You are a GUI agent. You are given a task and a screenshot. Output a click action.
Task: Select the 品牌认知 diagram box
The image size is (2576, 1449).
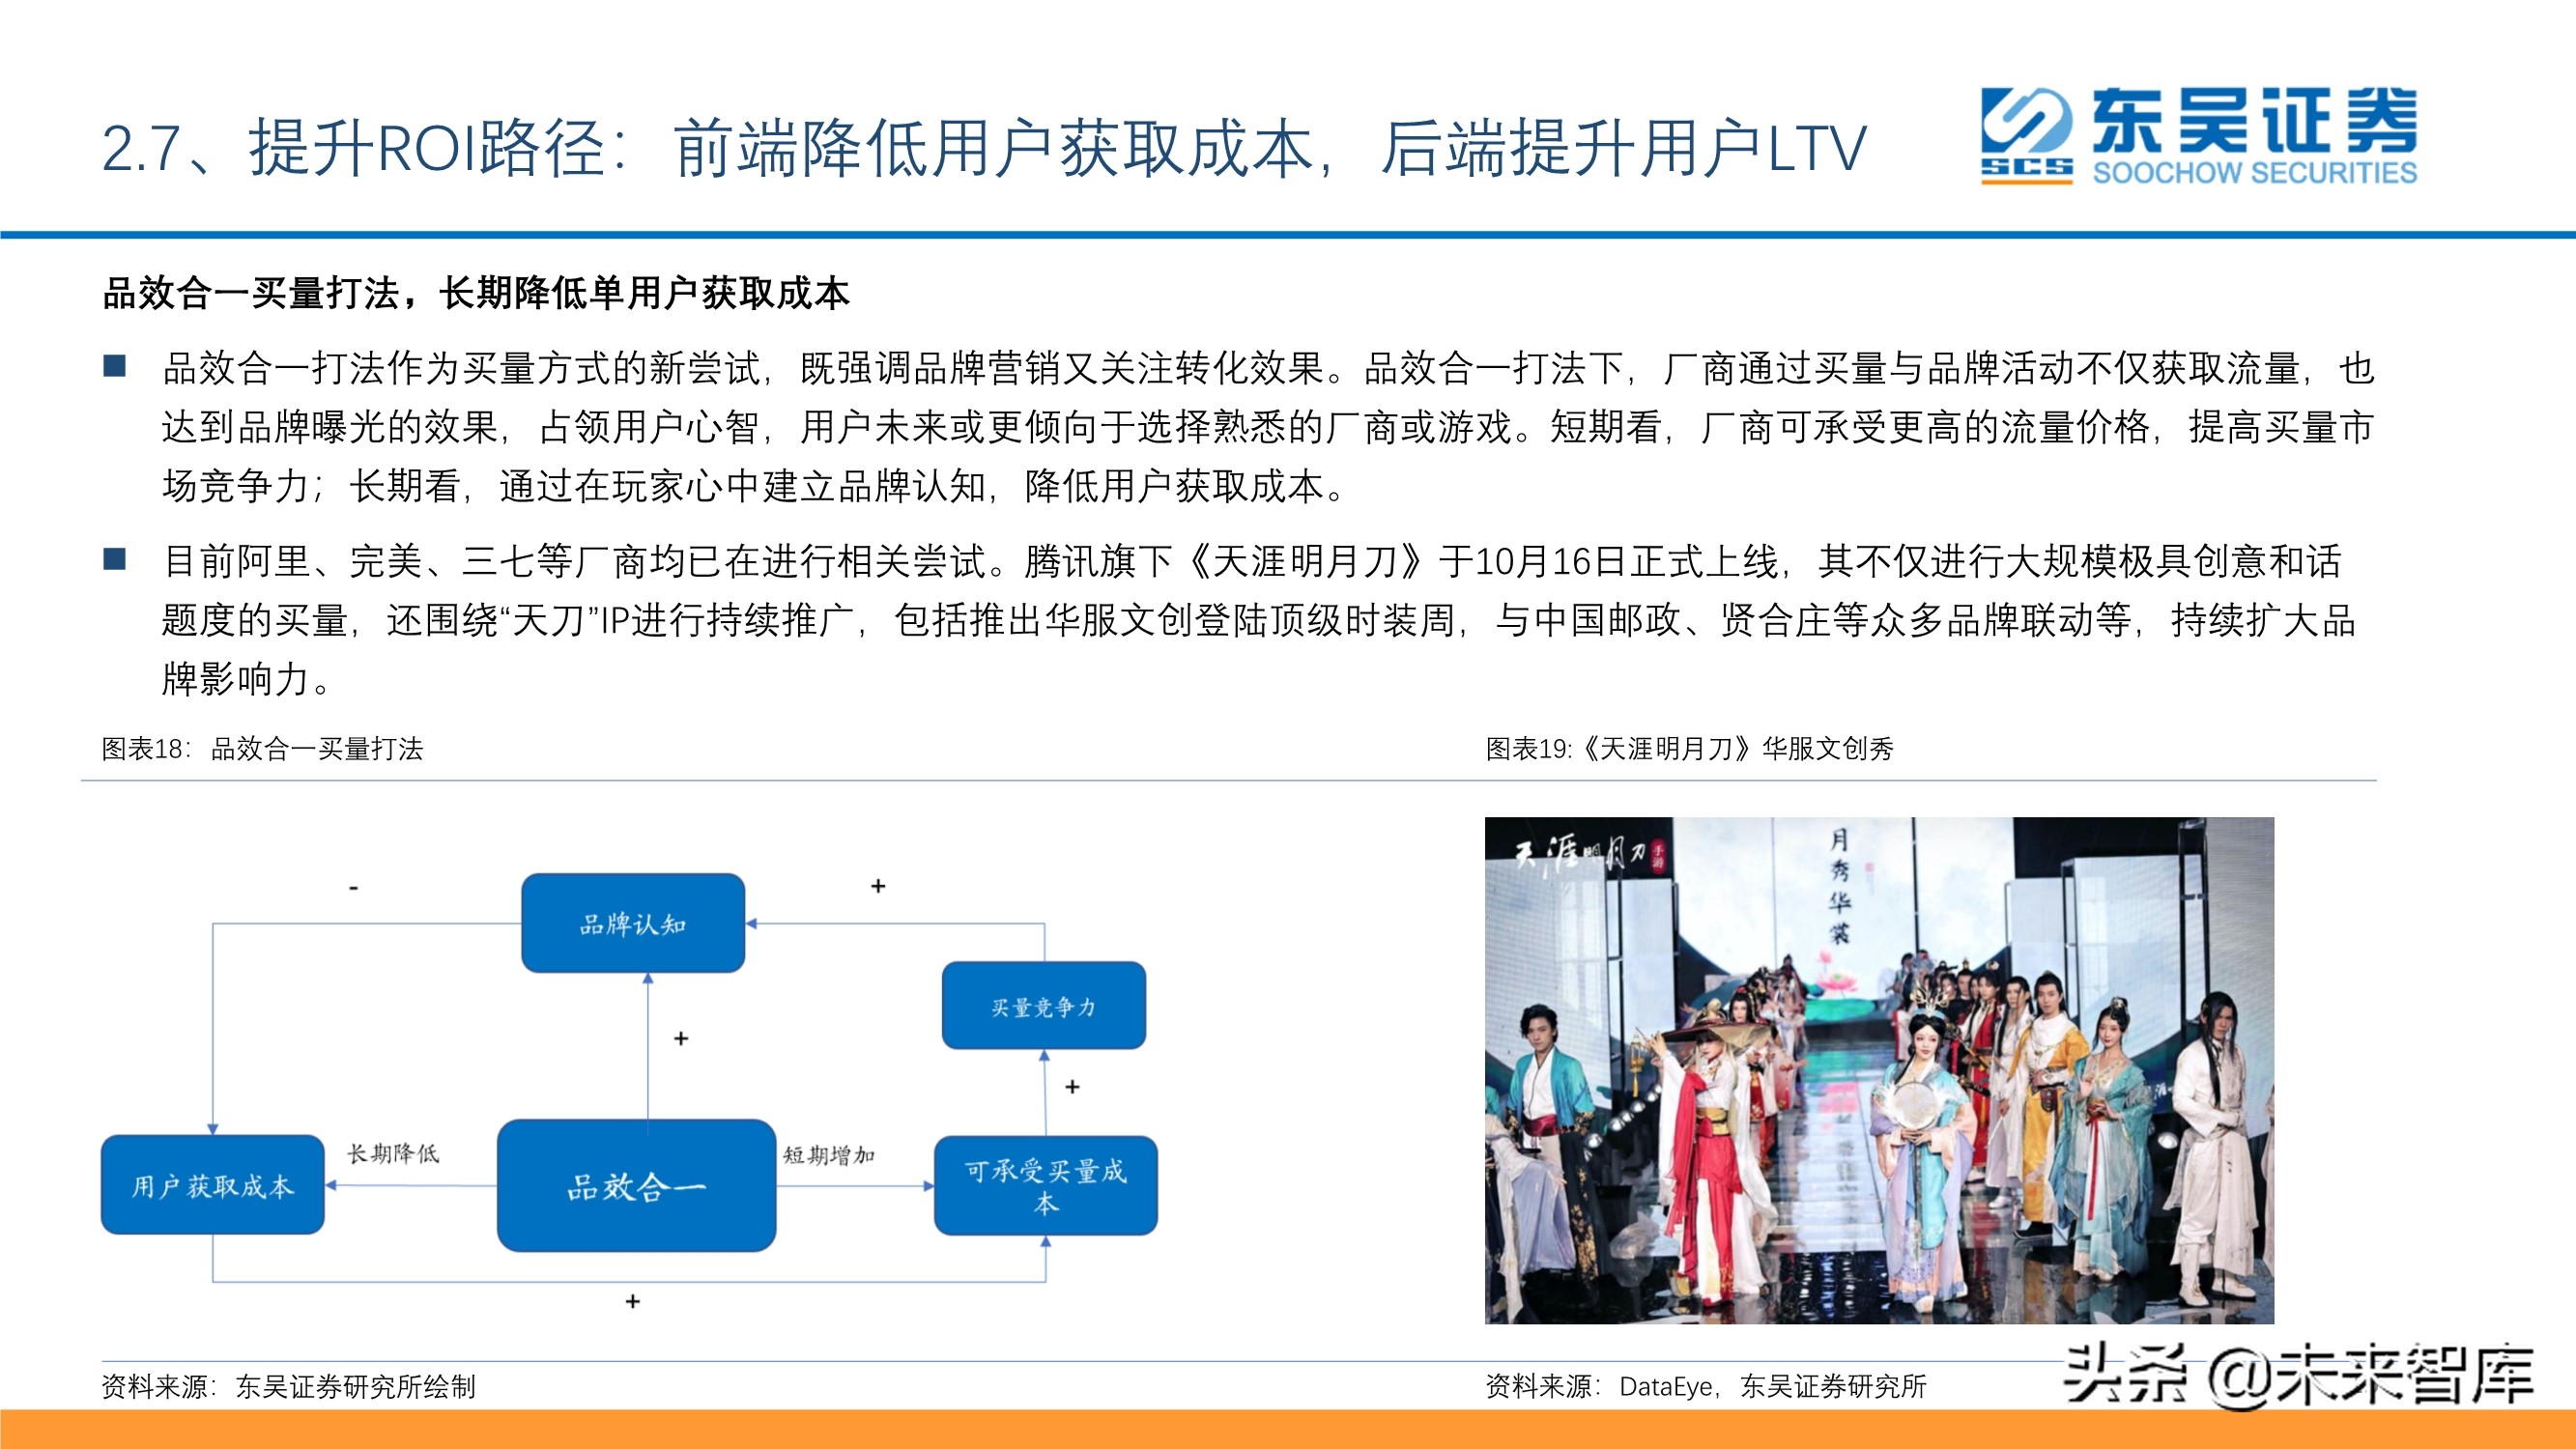point(633,923)
